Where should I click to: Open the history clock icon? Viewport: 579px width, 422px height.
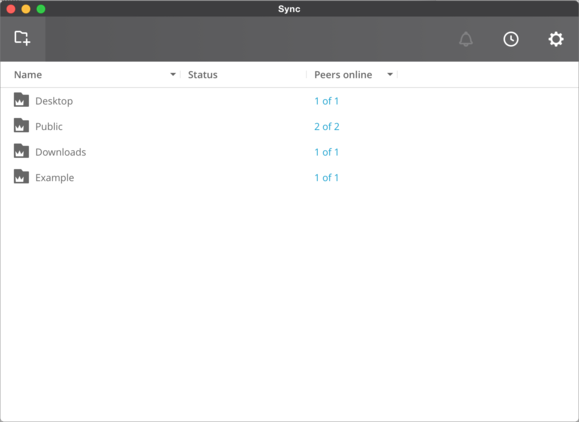(511, 39)
